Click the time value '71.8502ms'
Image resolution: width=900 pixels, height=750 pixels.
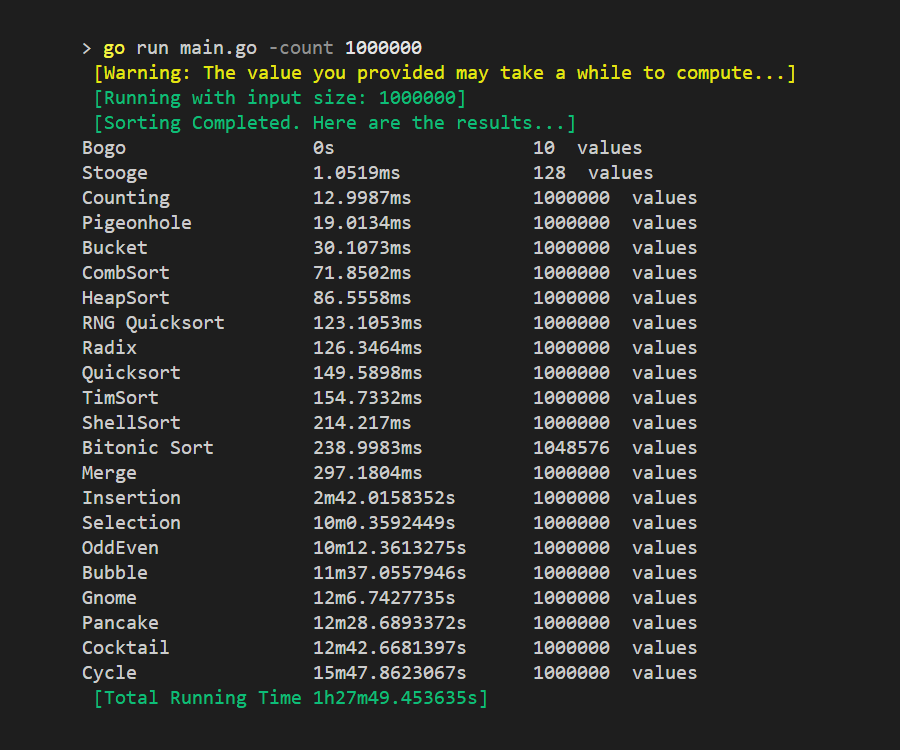tap(362, 273)
